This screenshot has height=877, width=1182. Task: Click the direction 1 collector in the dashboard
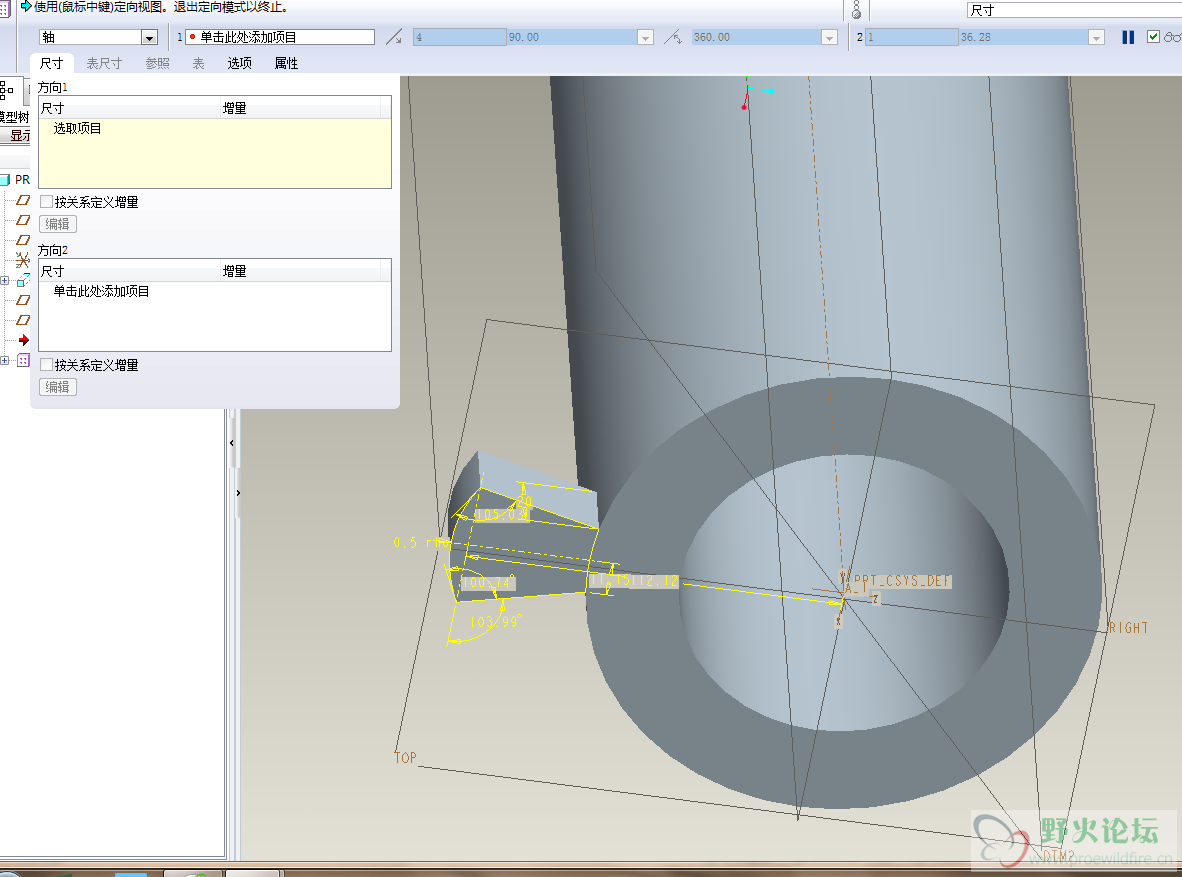280,37
